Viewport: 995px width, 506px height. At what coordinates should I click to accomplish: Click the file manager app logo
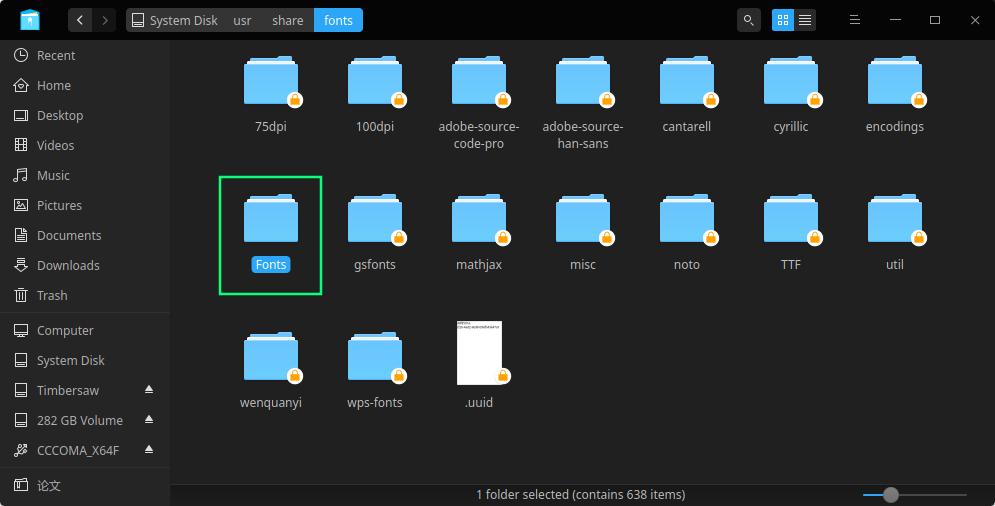pyautogui.click(x=30, y=20)
